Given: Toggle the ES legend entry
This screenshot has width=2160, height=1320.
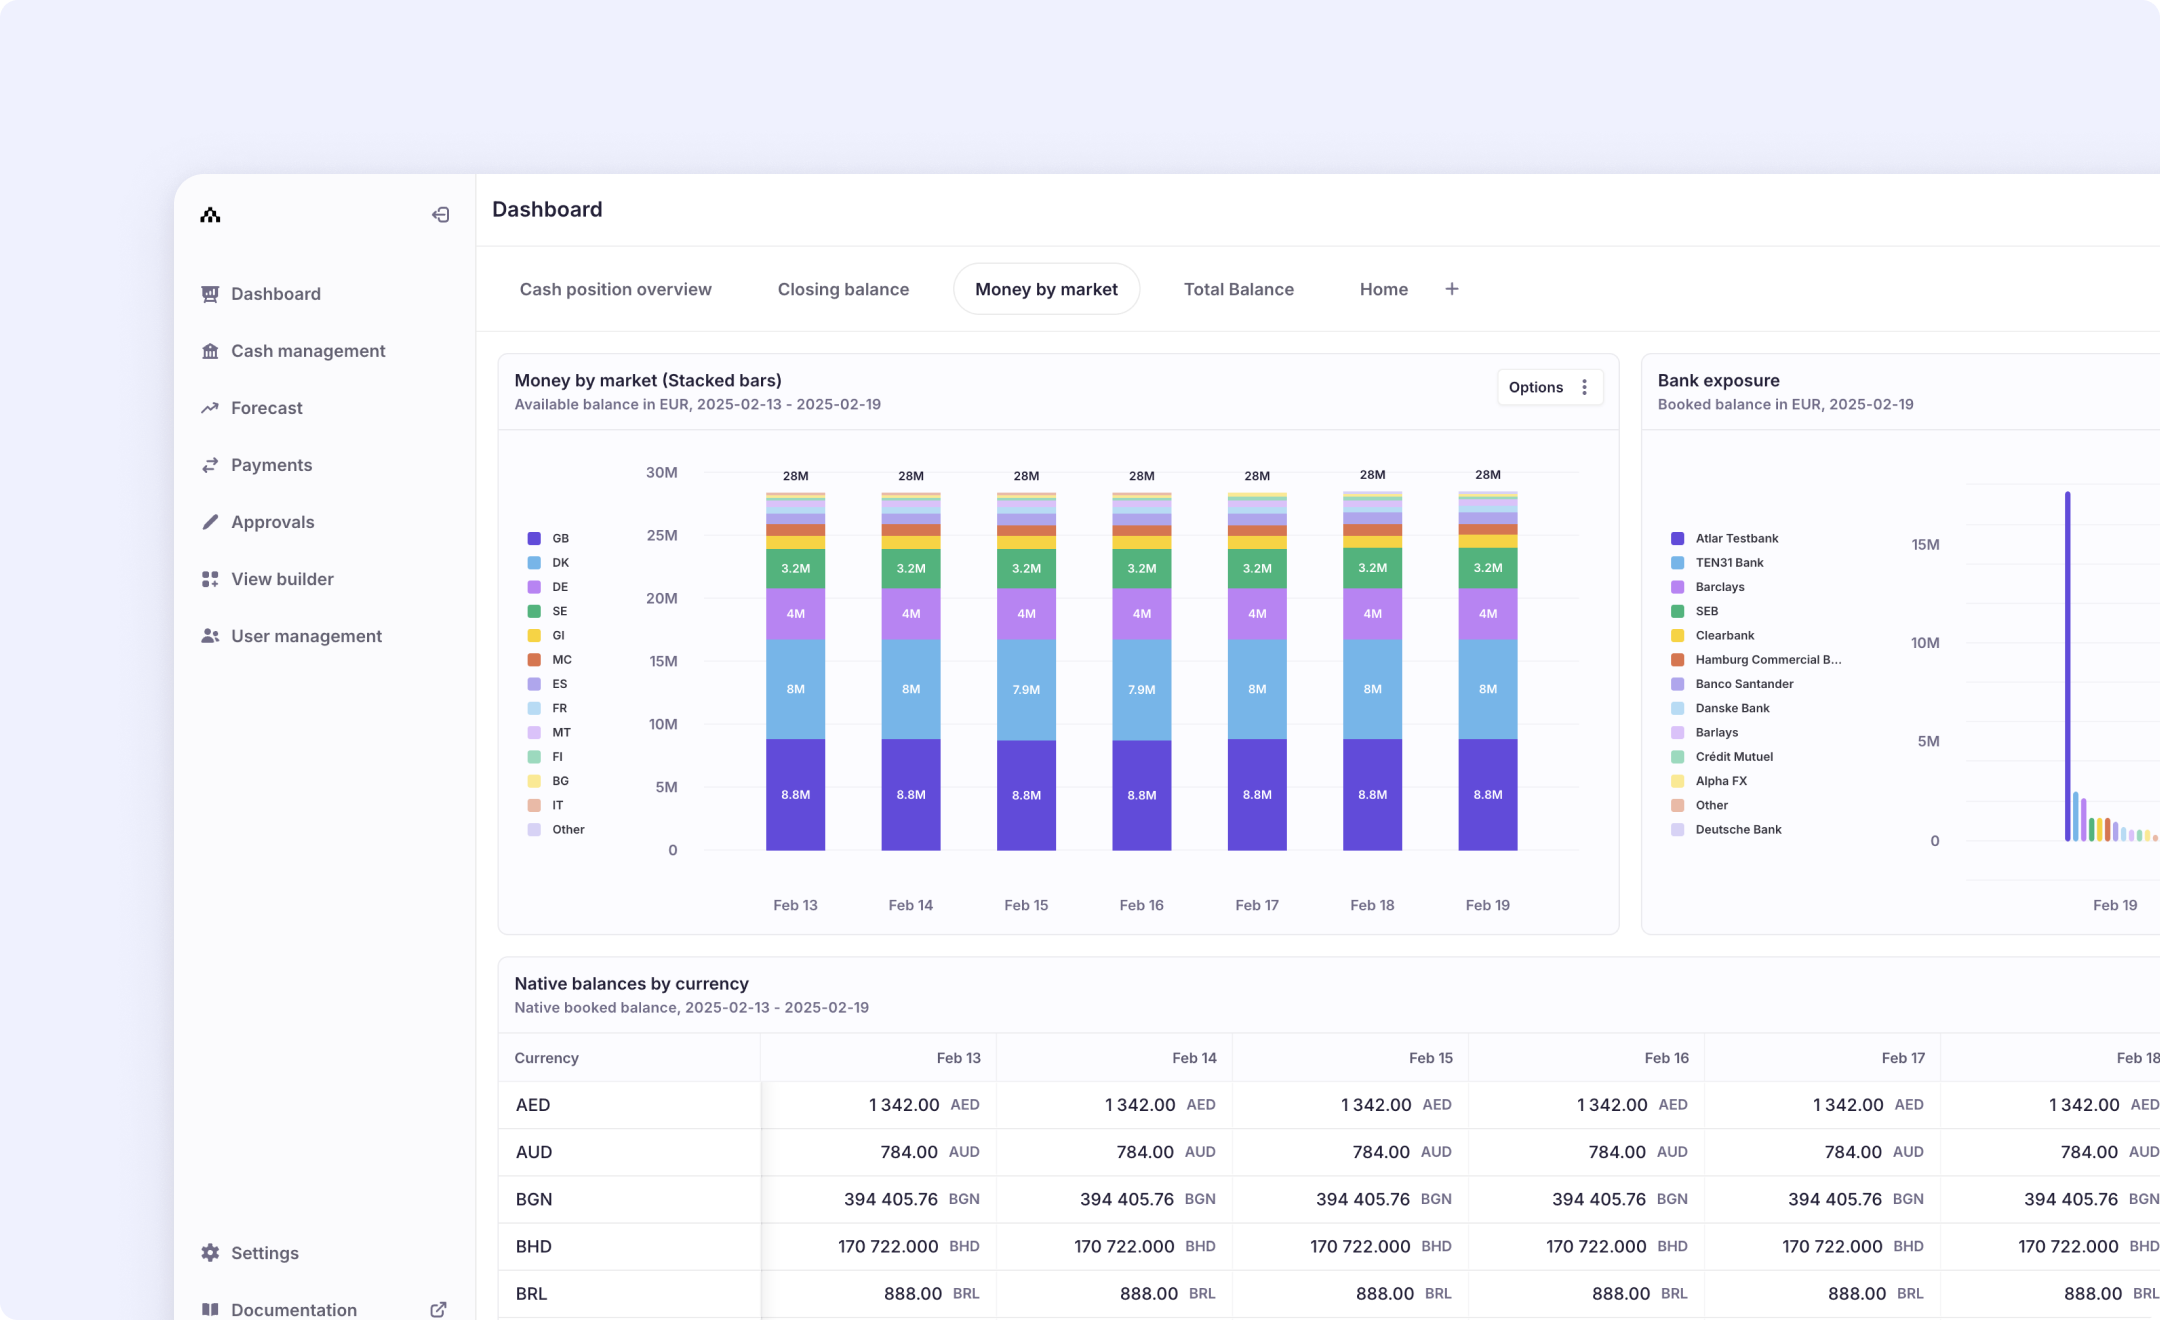Looking at the screenshot, I should point(547,684).
